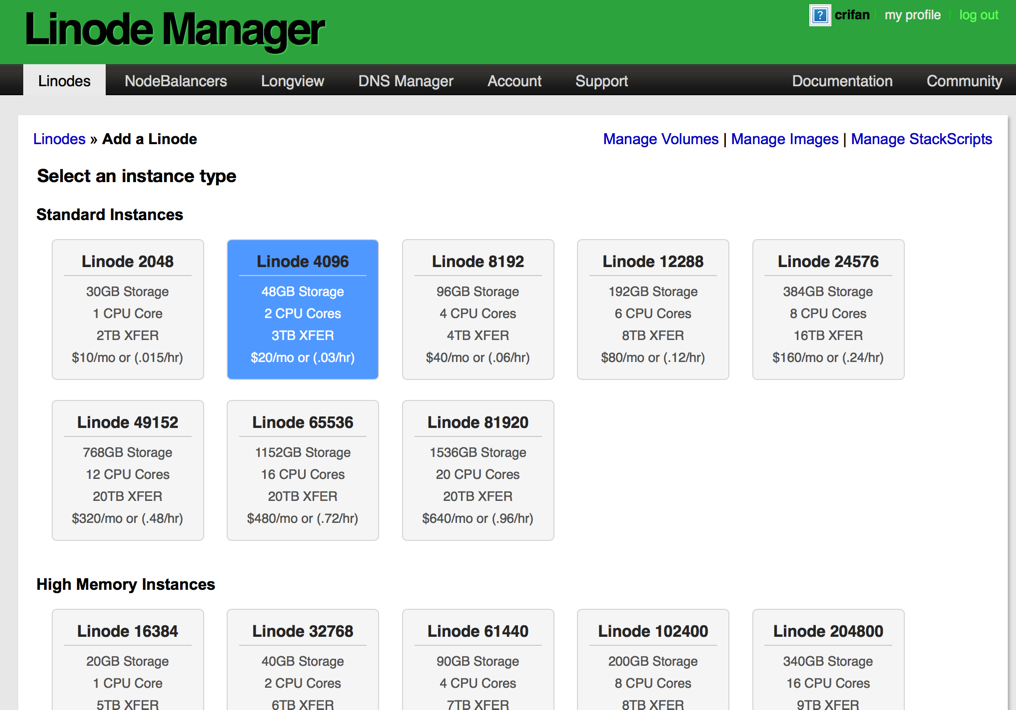Click the crifan username link
The width and height of the screenshot is (1016, 710).
[x=852, y=15]
